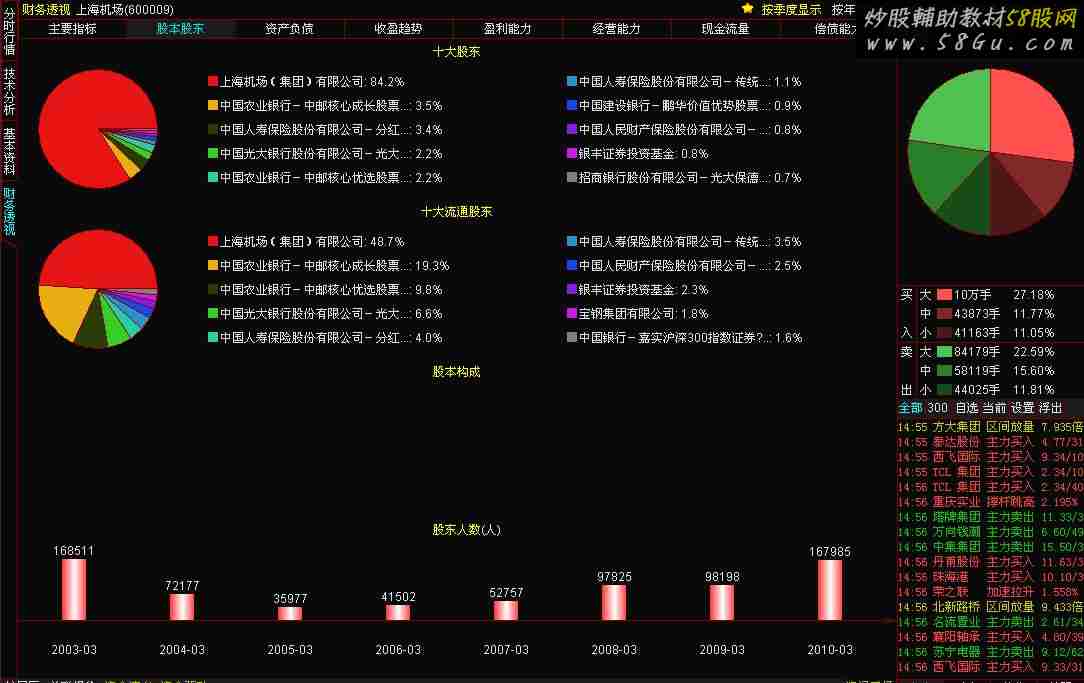This screenshot has height=683, width=1084.
Task: Click the 2005-03 shareholder count bar 35977
Action: pyautogui.click(x=290, y=613)
